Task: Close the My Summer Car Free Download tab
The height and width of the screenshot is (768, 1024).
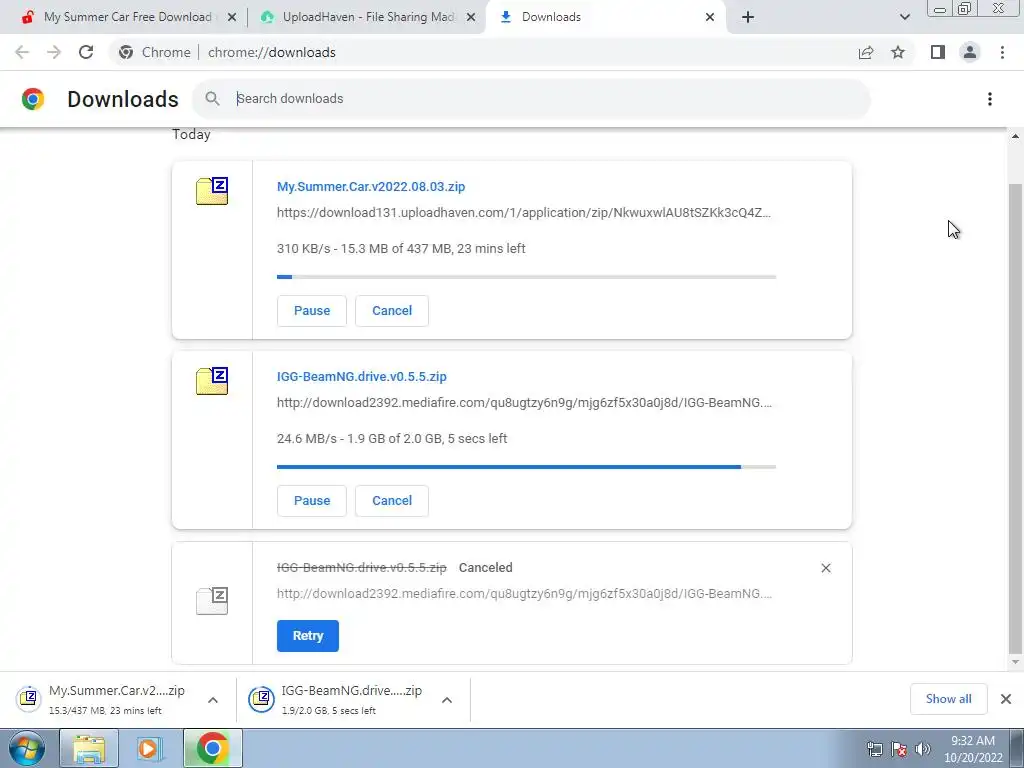Action: 232,18
